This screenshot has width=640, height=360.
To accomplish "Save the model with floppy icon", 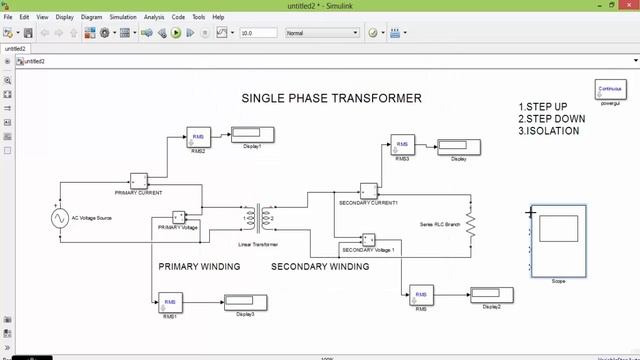I will [x=28, y=33].
